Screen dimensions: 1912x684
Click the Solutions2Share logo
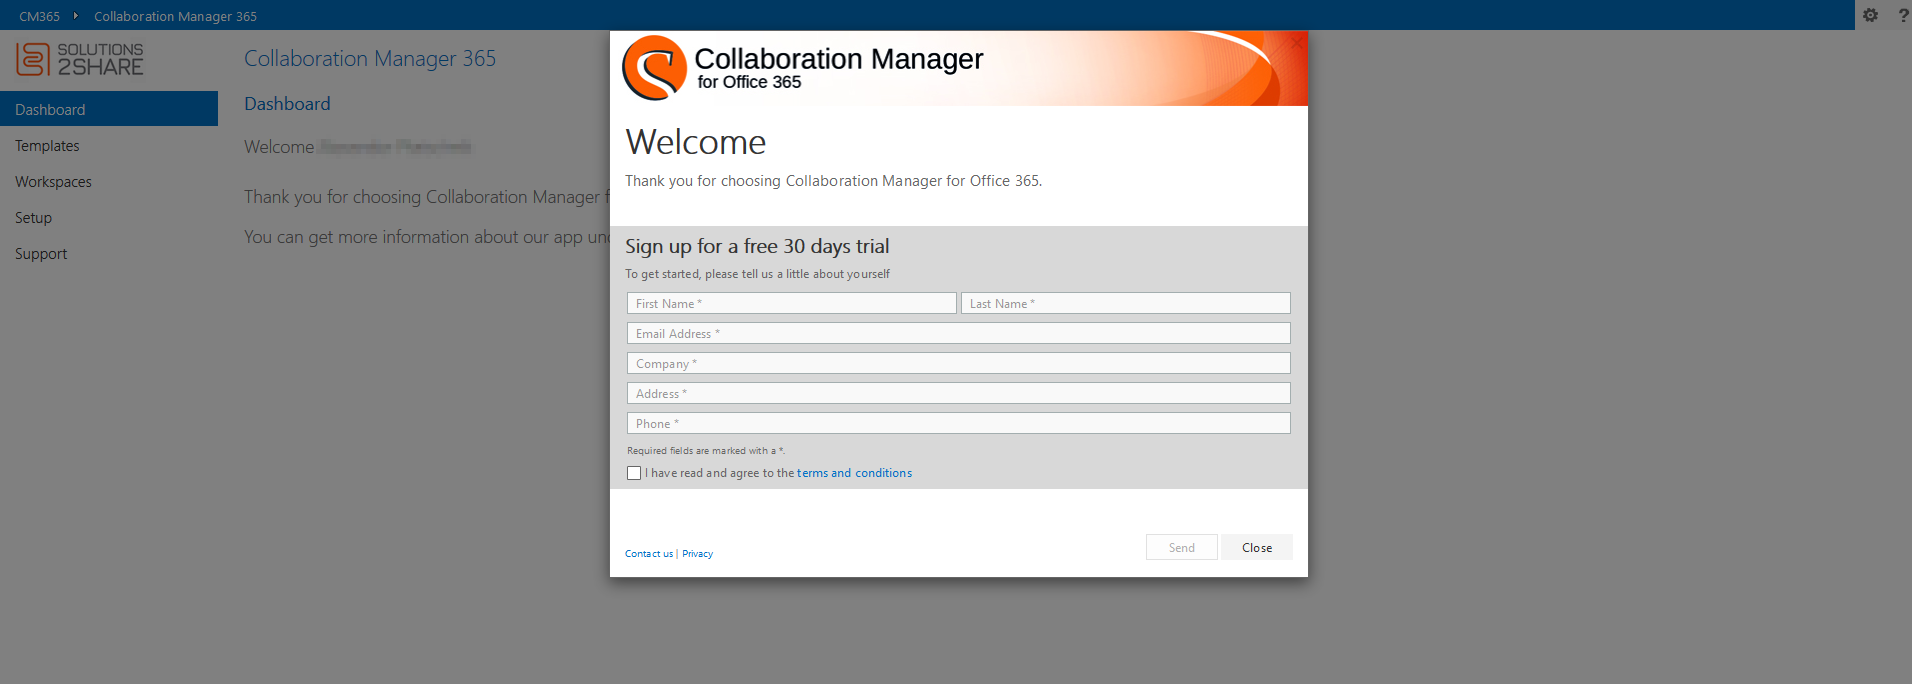tap(80, 59)
